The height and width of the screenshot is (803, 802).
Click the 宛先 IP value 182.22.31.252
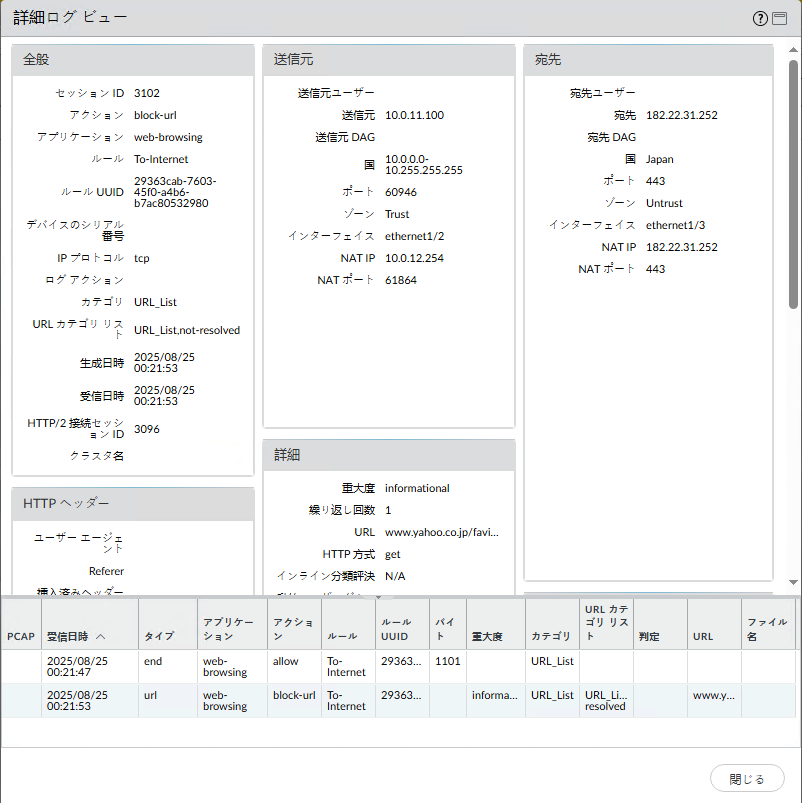pos(681,115)
